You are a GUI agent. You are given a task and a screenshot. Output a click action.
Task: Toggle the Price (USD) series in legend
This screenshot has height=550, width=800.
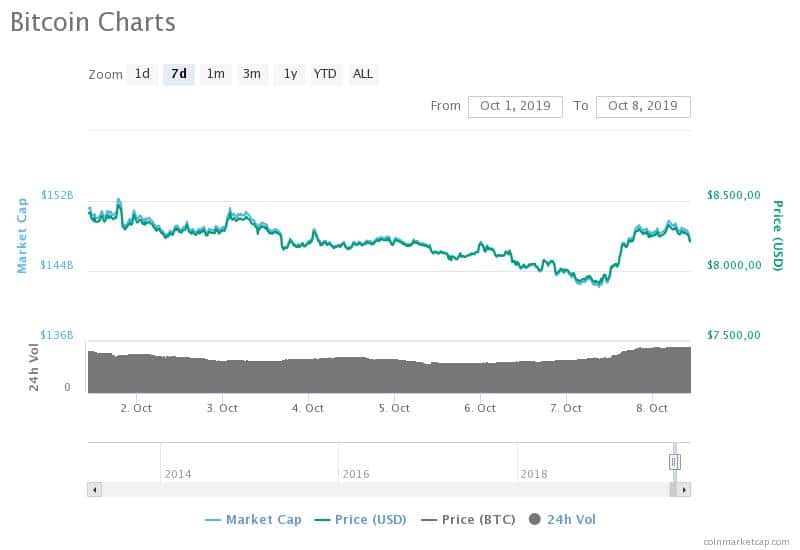(360, 520)
